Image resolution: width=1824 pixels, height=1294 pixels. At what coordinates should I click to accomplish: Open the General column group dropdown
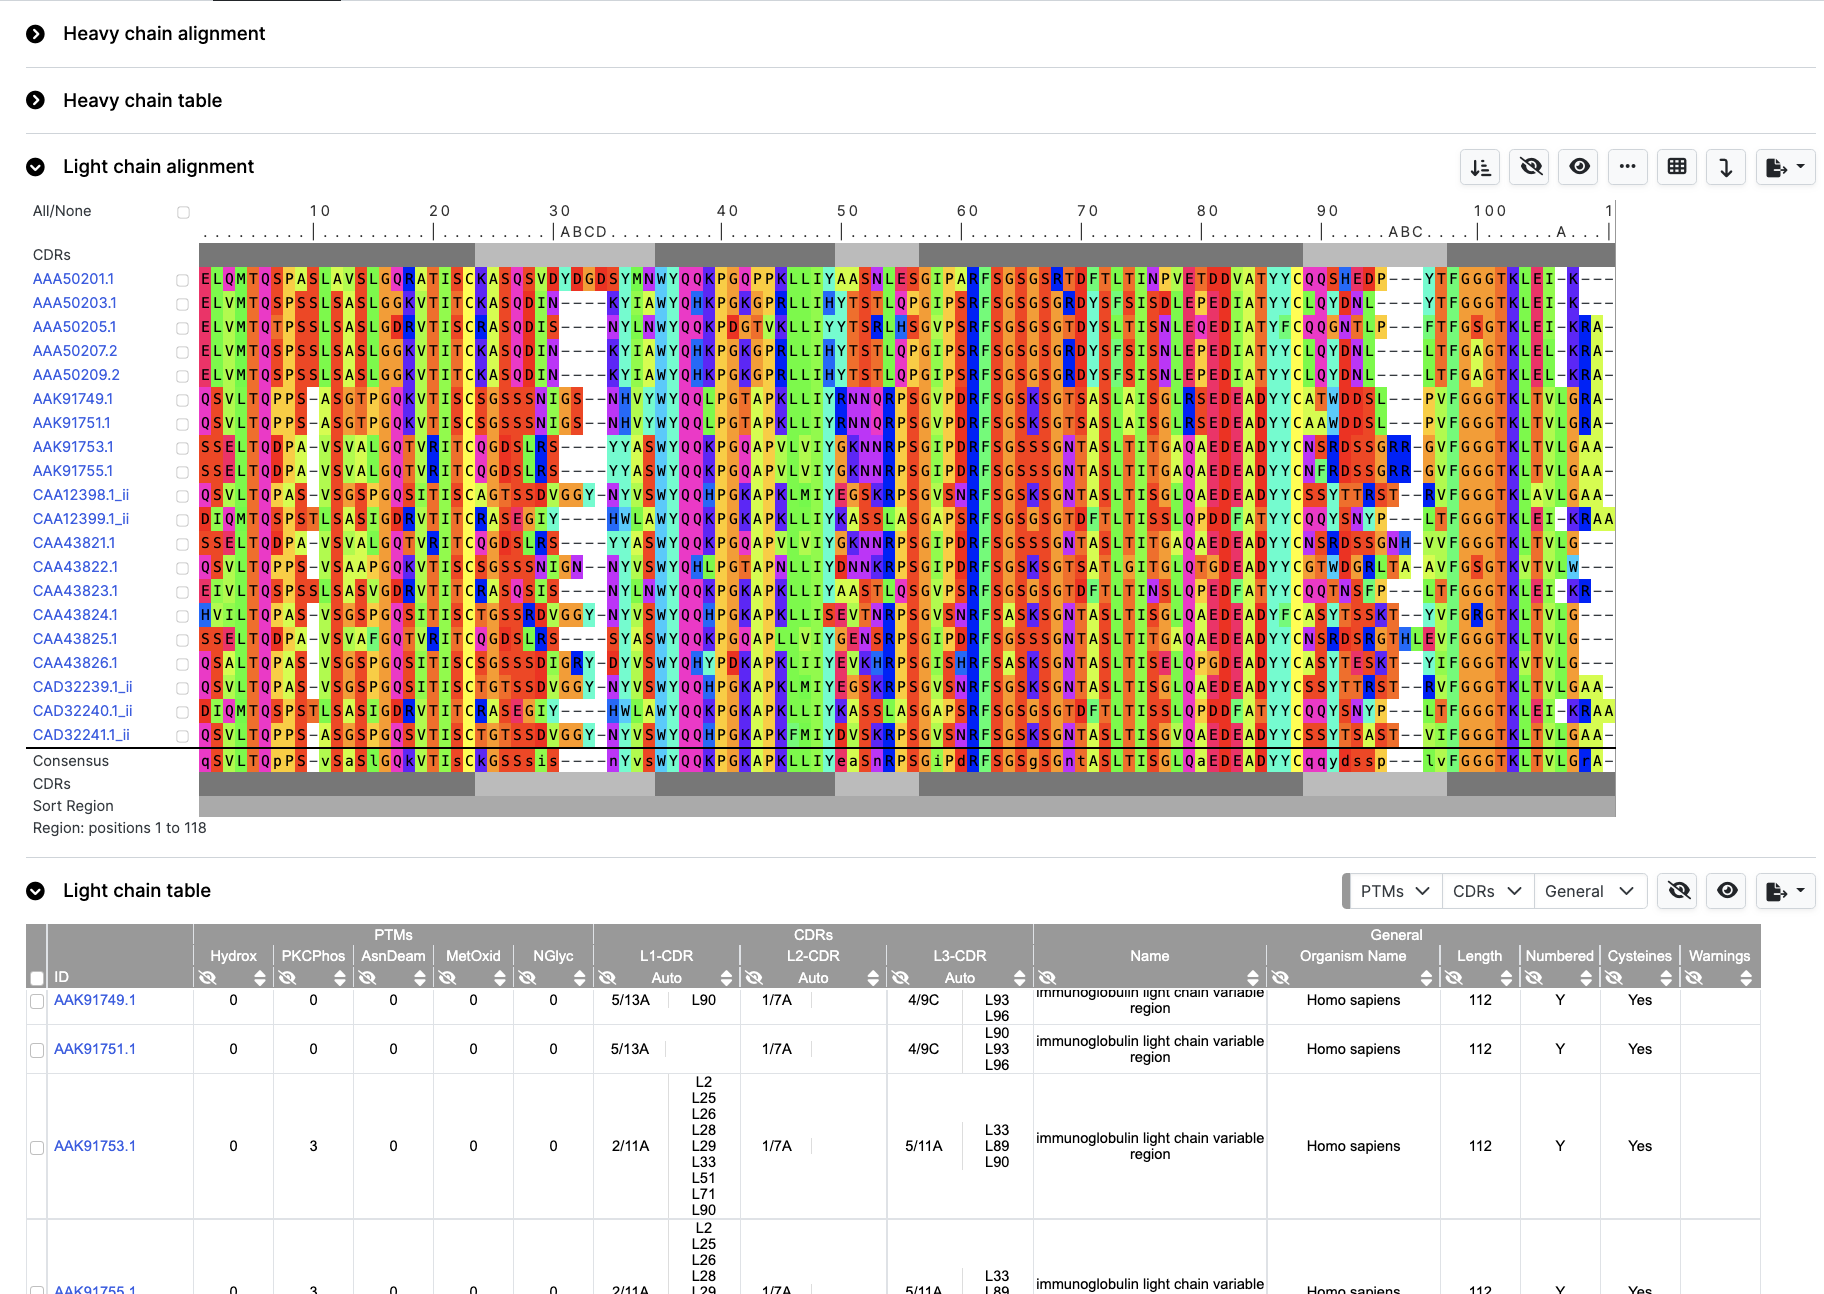pyautogui.click(x=1590, y=891)
